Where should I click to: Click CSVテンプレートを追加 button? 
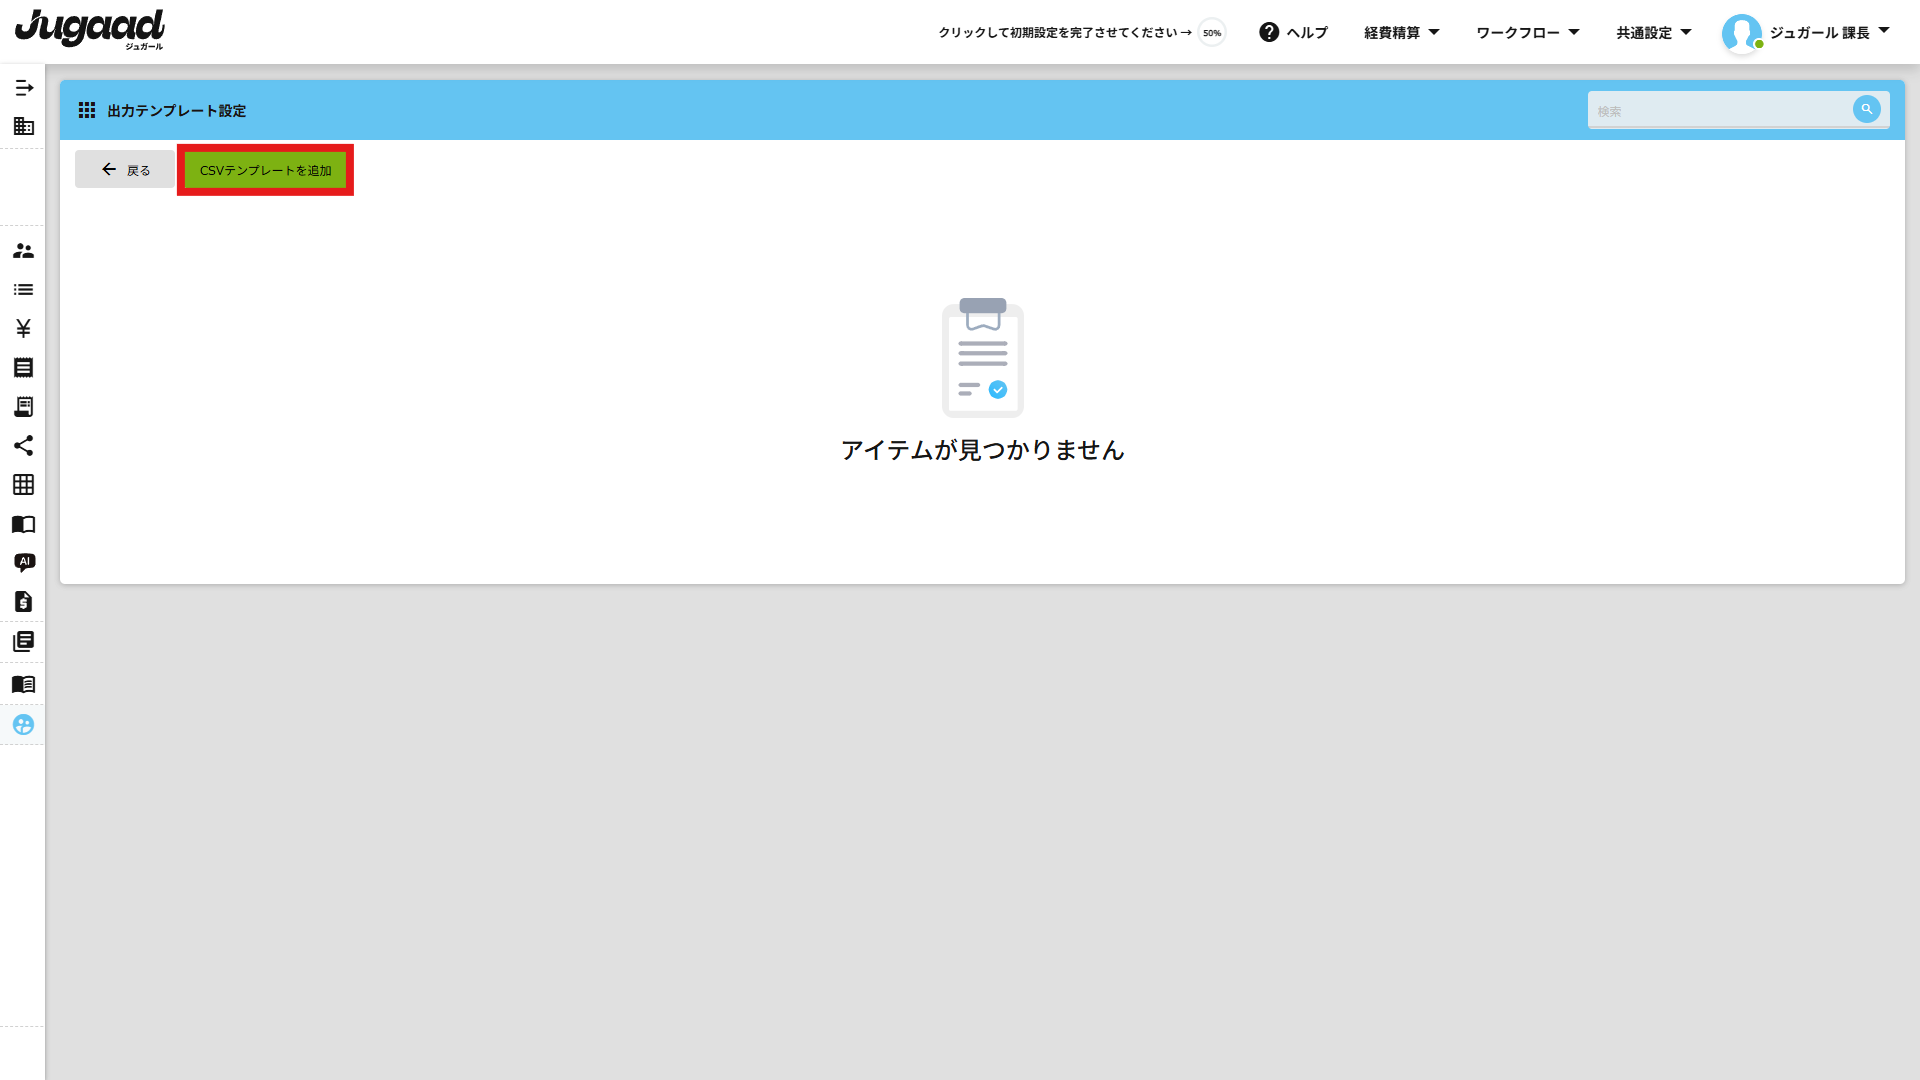[x=265, y=170]
